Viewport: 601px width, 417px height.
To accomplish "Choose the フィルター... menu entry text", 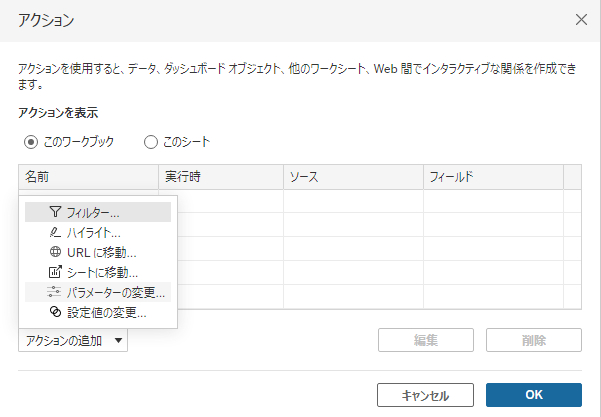I will (93, 212).
